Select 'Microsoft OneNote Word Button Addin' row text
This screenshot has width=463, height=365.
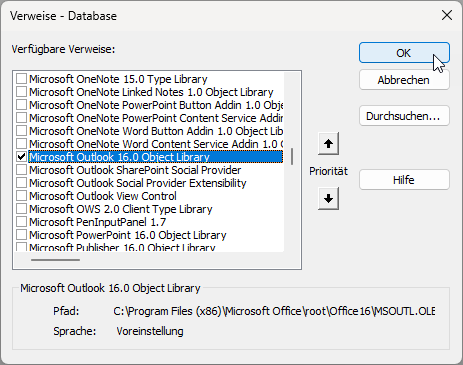(x=156, y=131)
